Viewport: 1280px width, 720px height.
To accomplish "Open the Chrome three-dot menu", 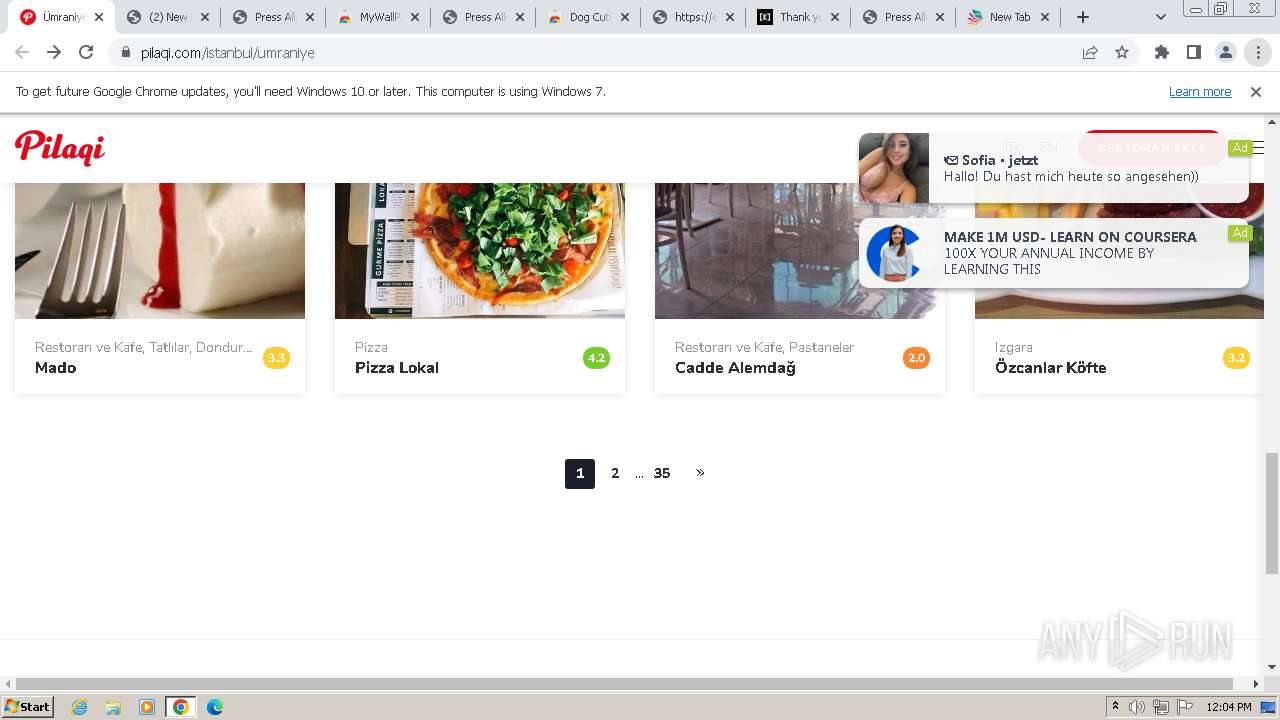I will click(x=1258, y=53).
